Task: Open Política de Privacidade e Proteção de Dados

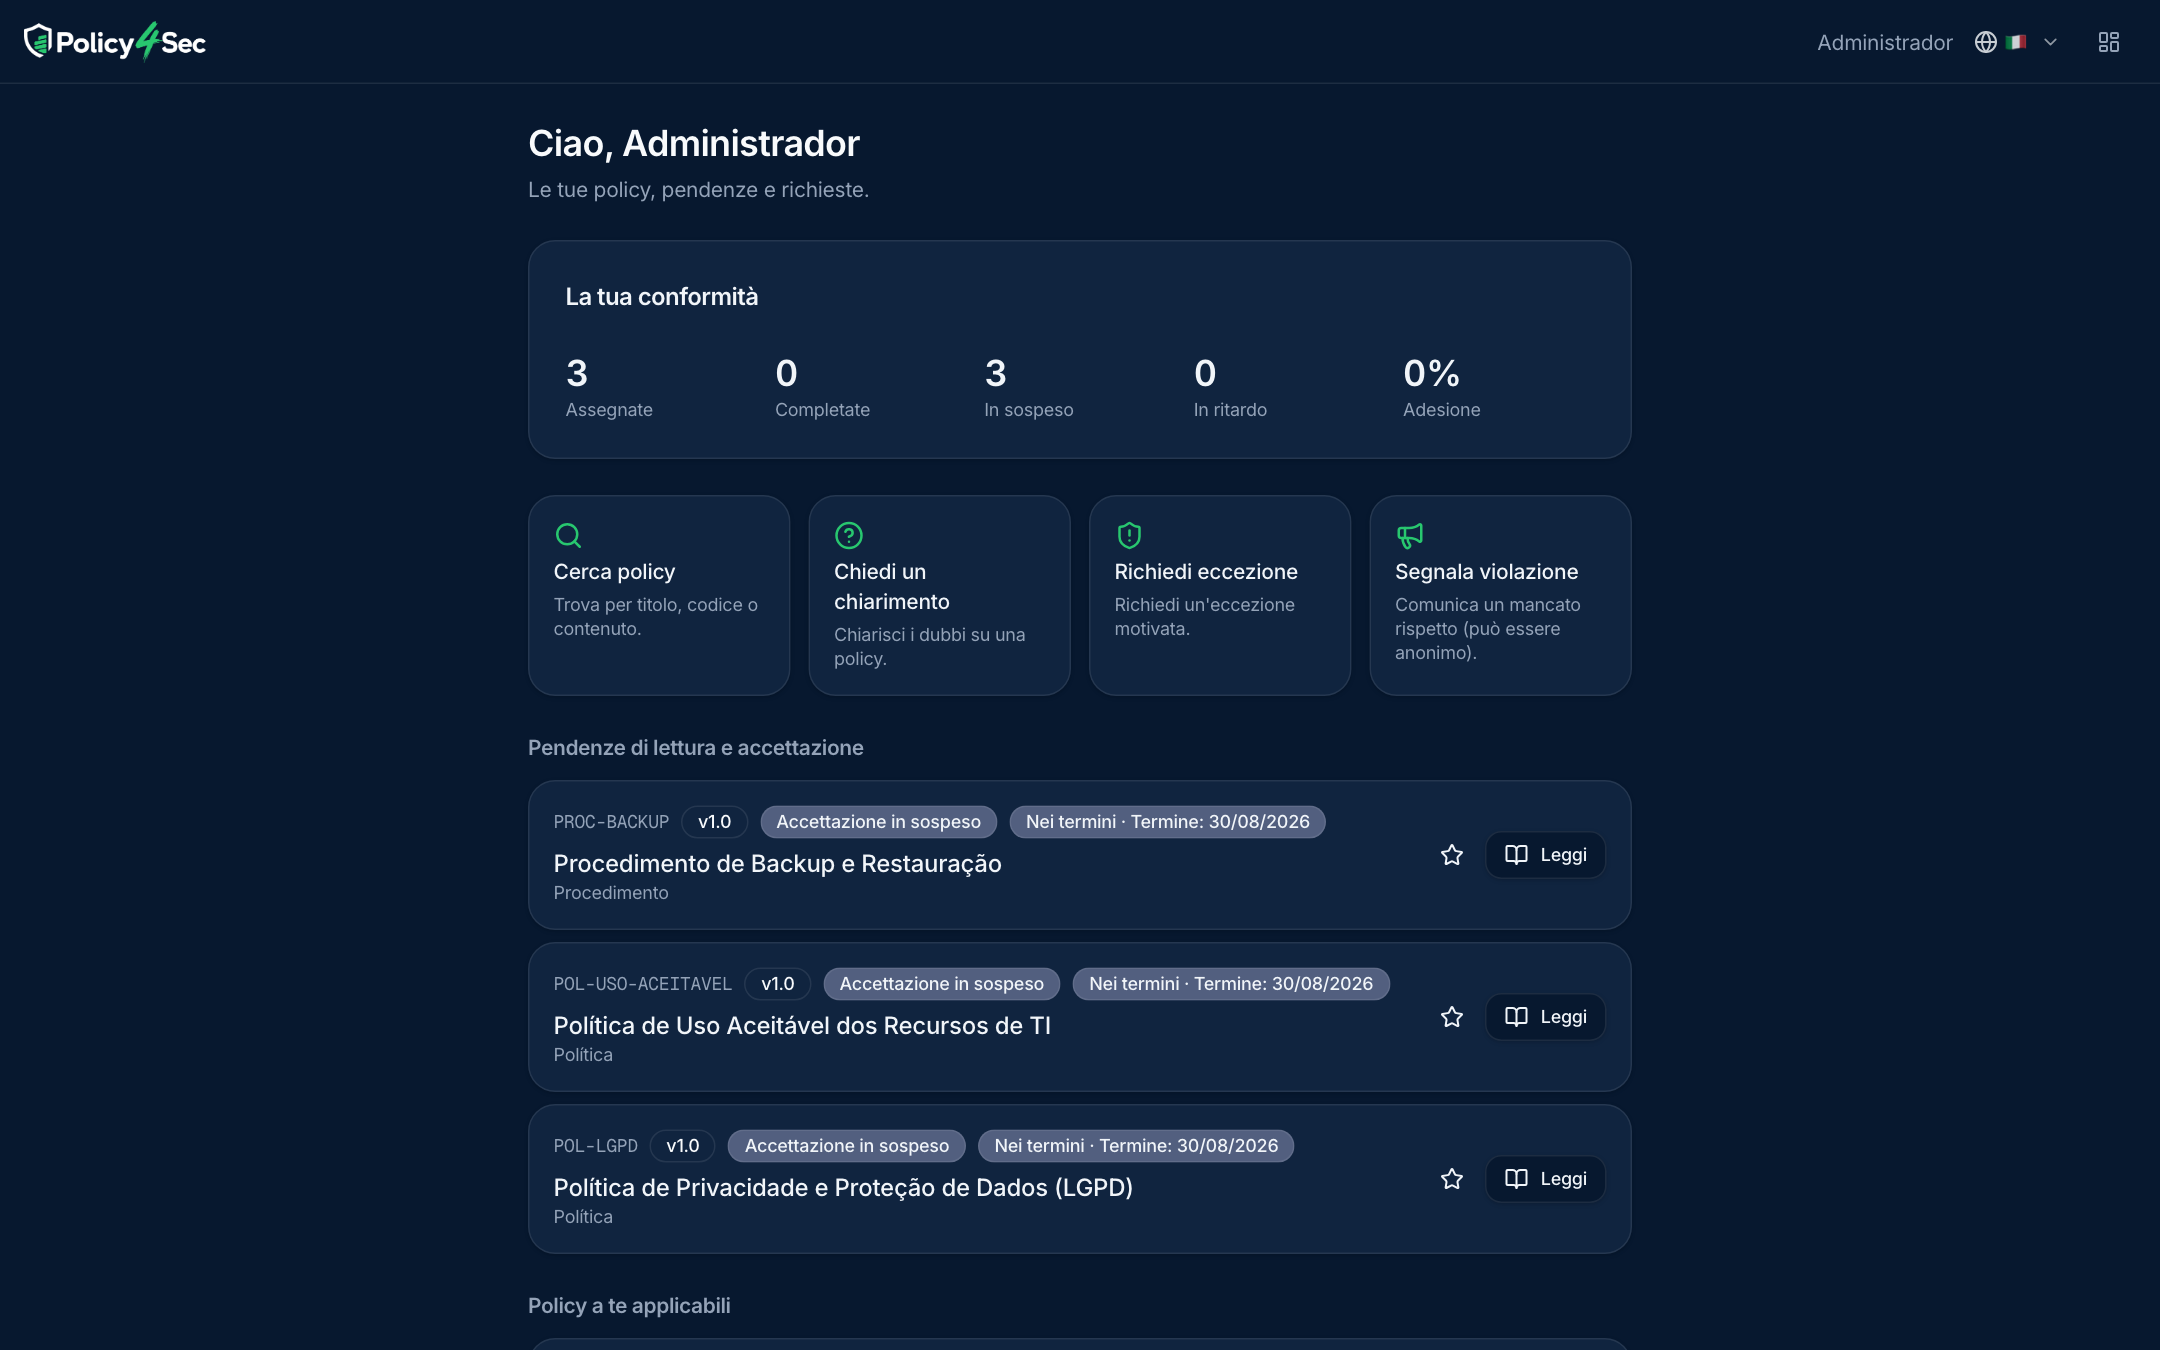Action: [x=843, y=1188]
